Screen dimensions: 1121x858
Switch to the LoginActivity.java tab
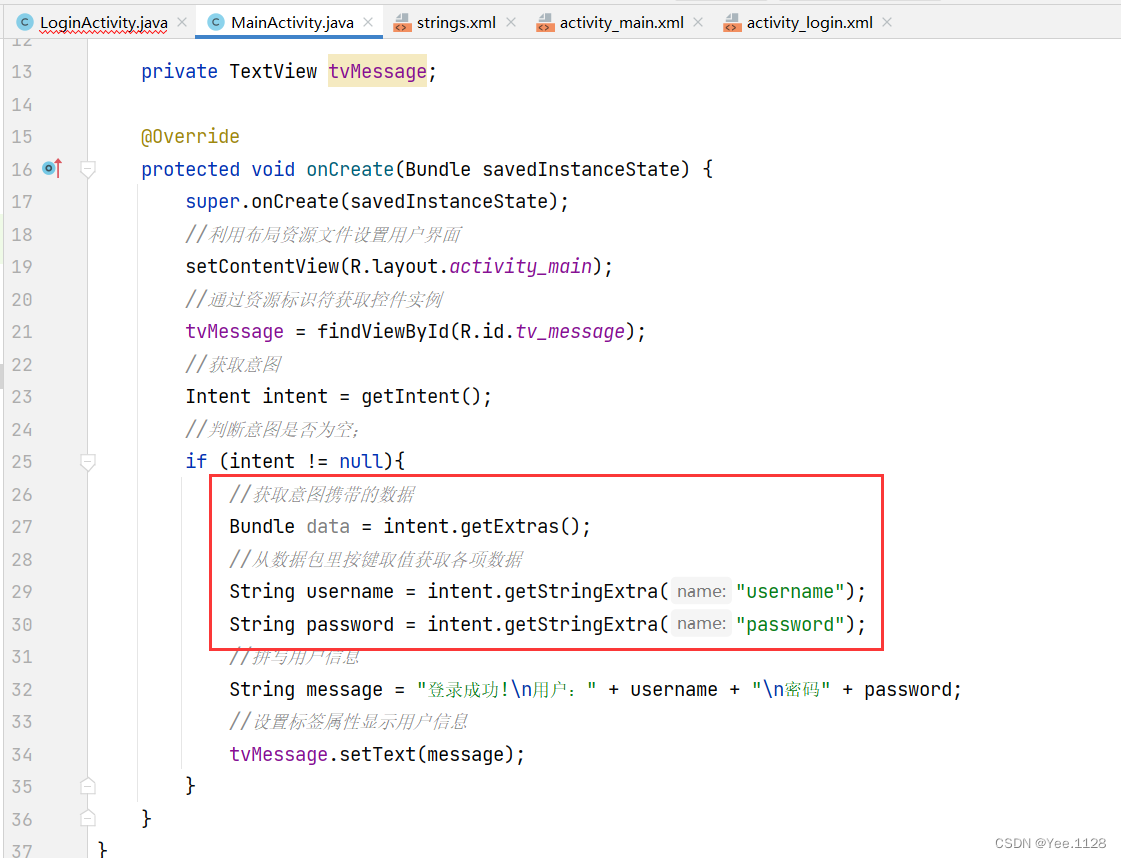[103, 22]
